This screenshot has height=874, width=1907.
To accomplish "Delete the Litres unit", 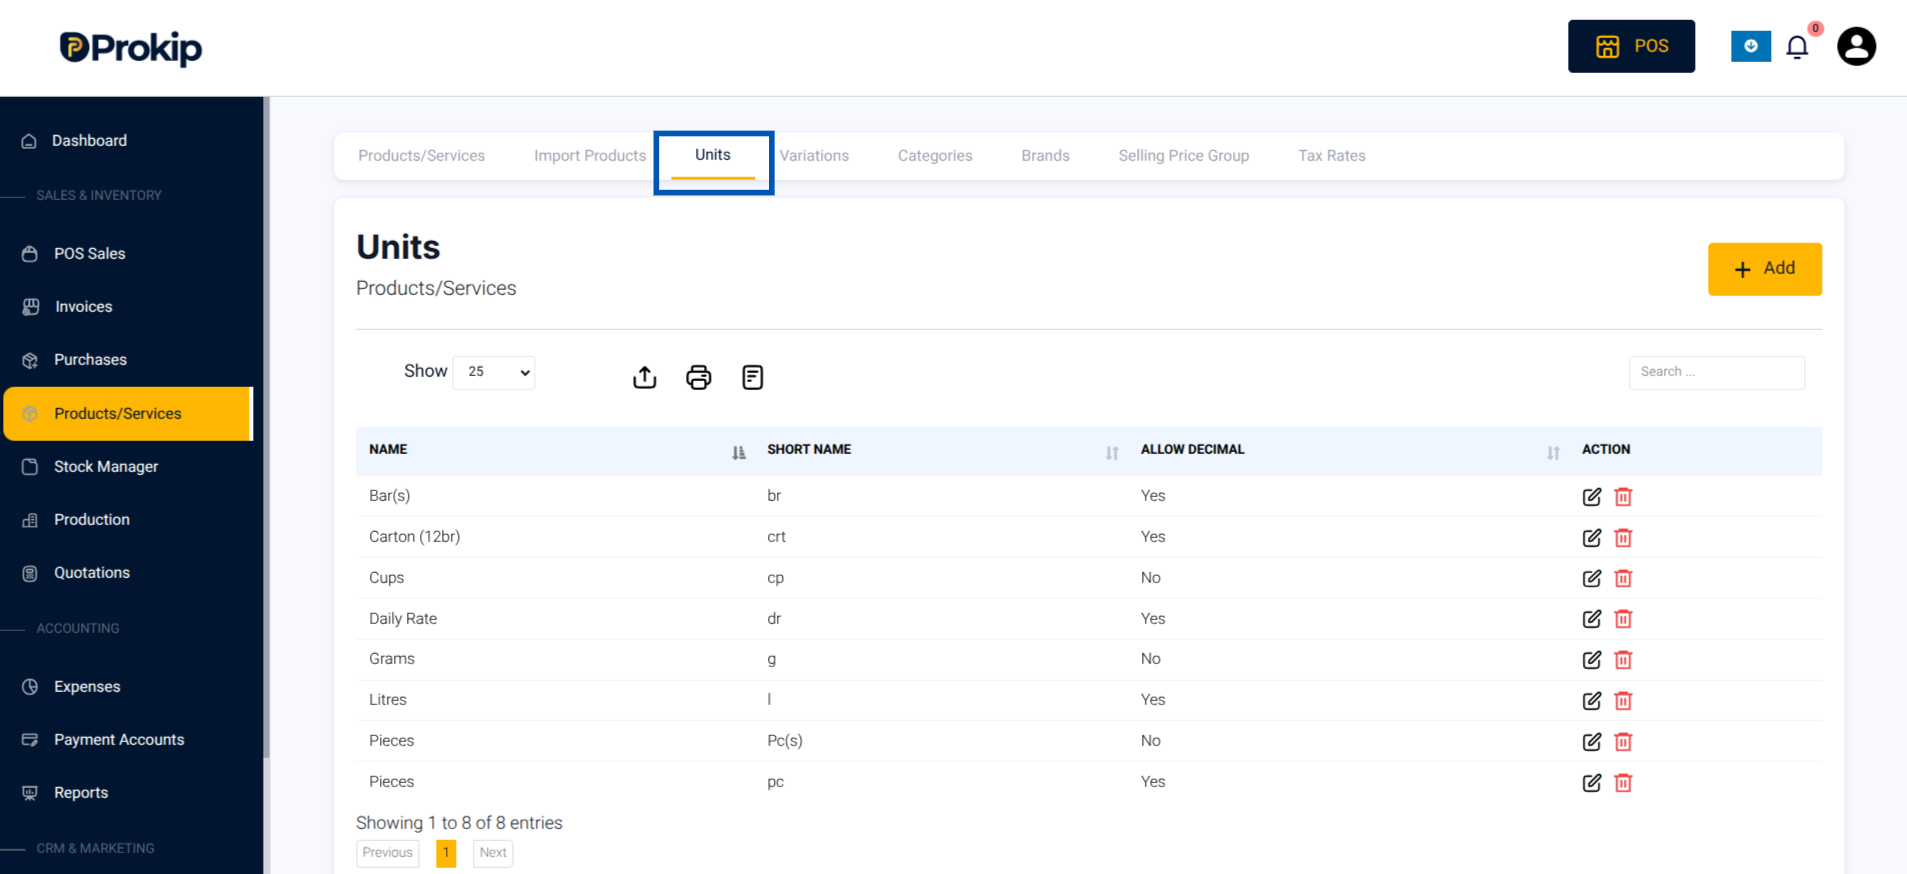I will 1623,701.
